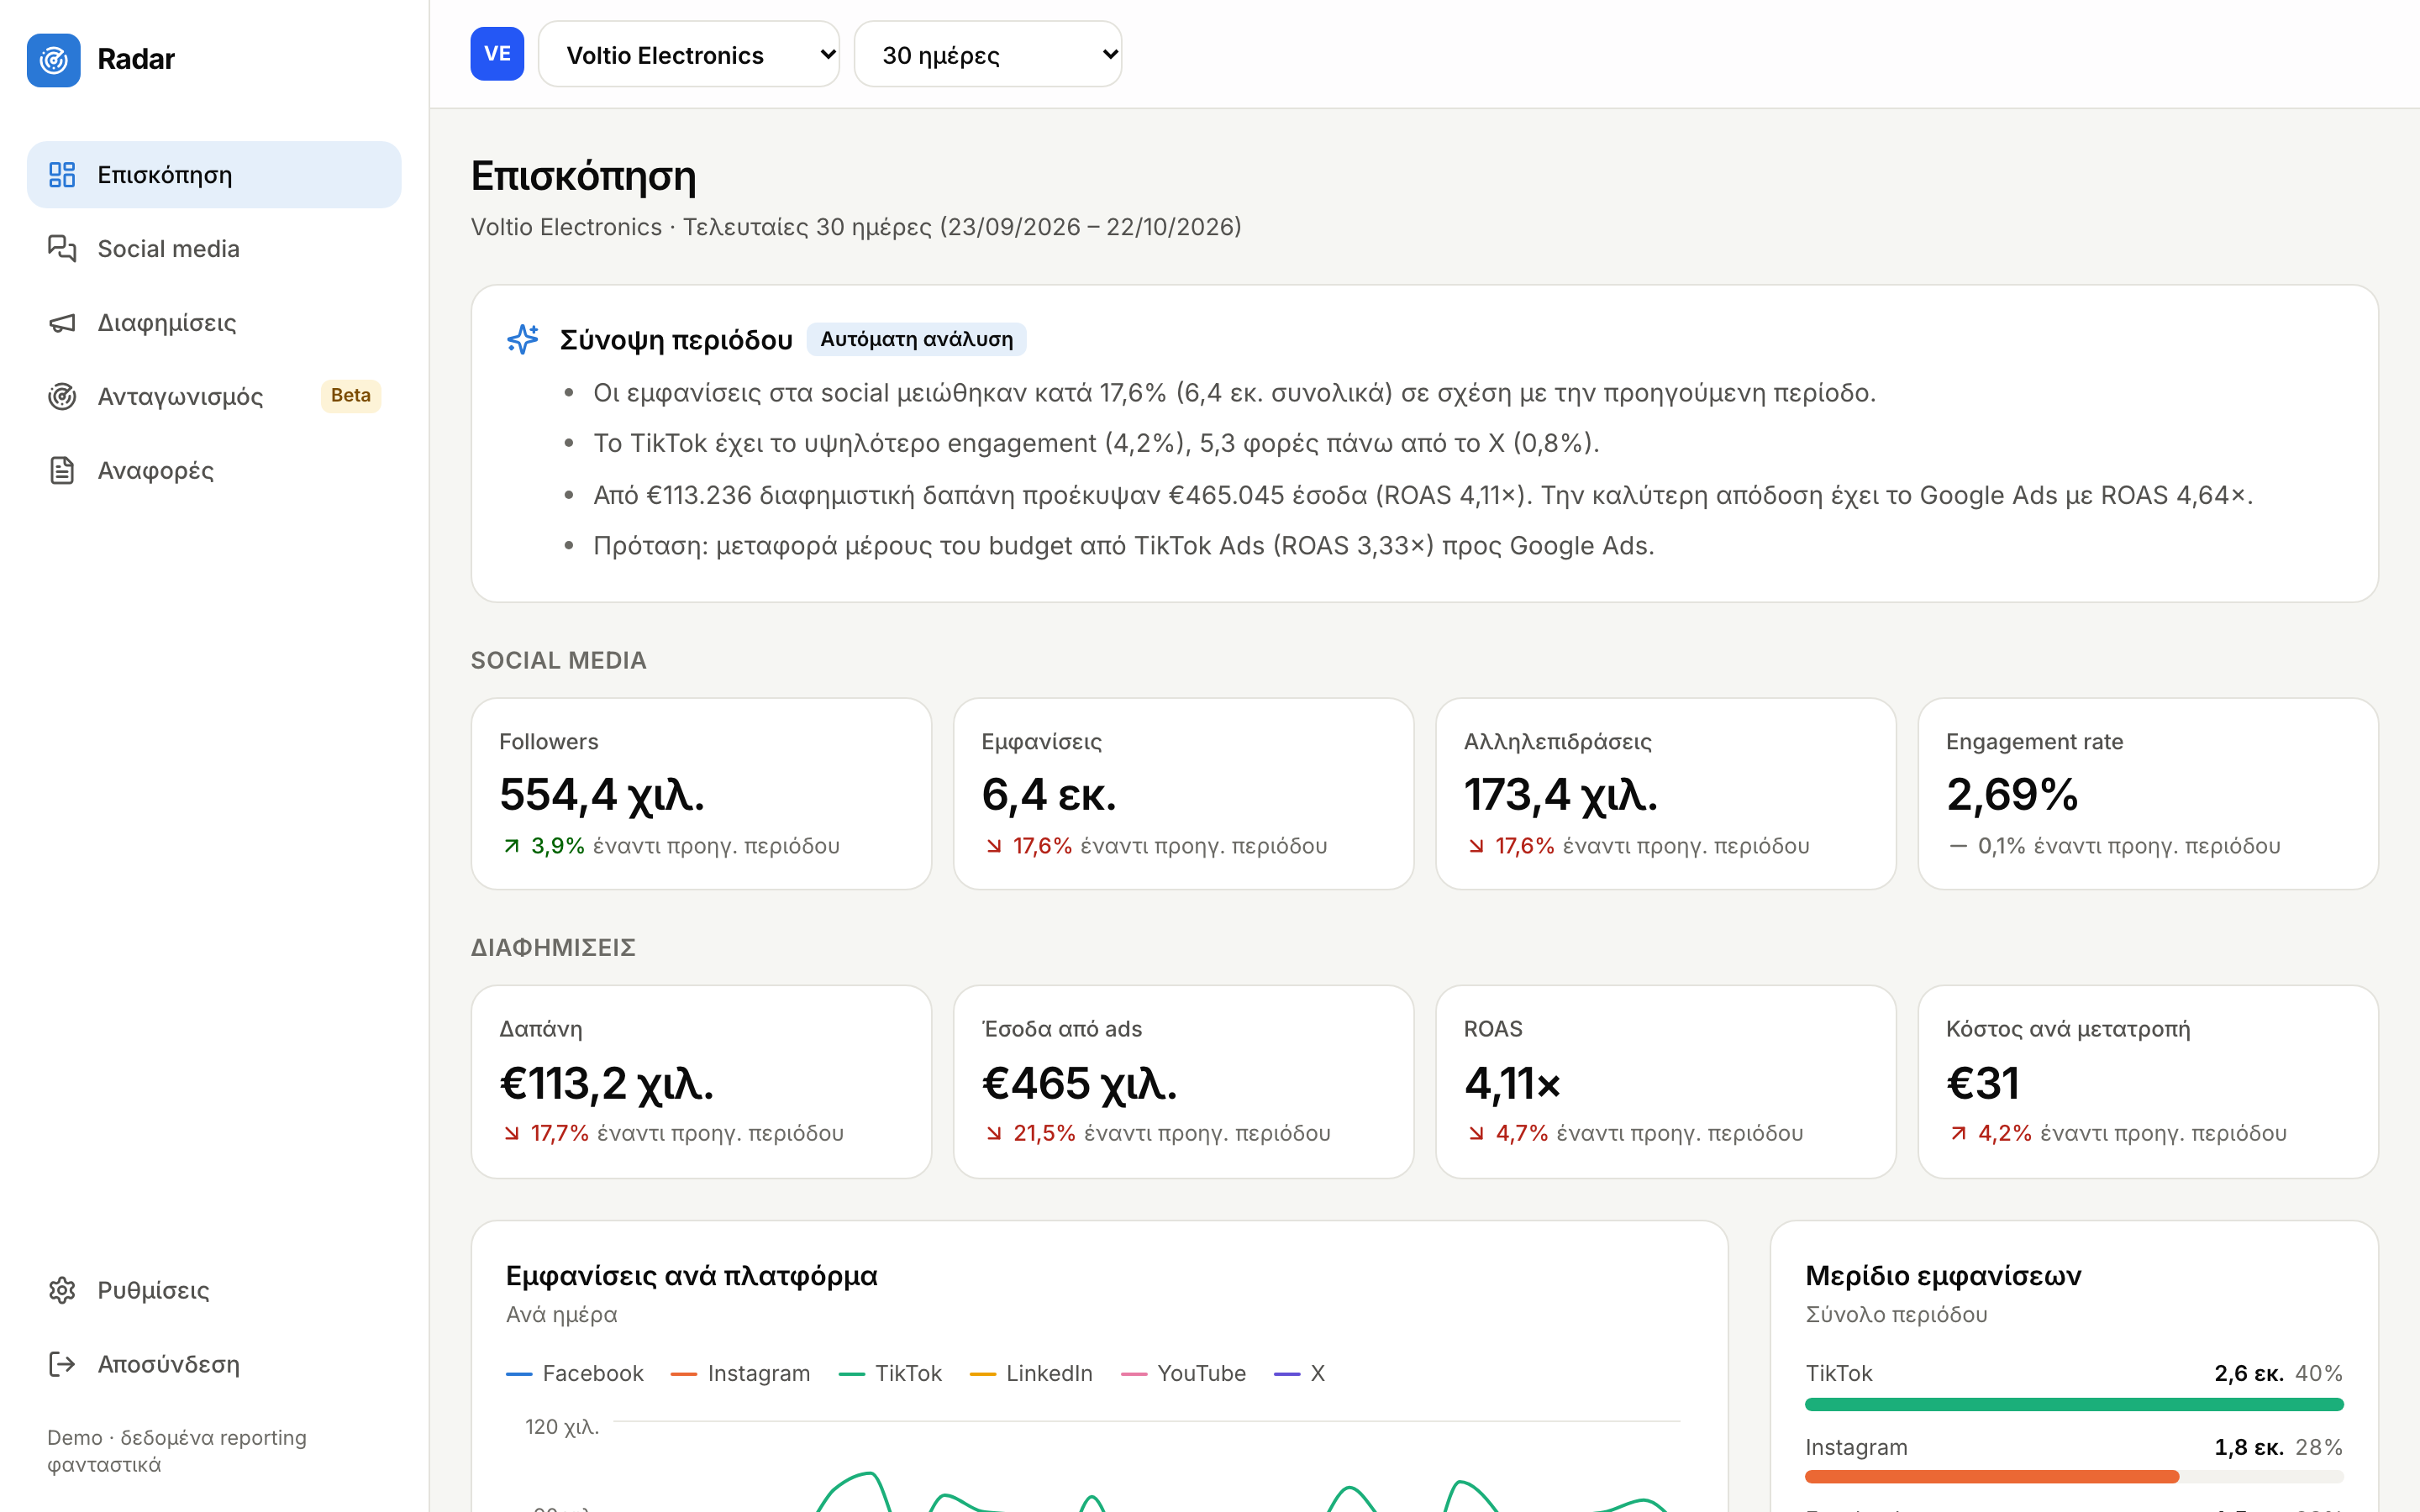Click the orange Instagram share bar
Viewport: 2420px width, 1512px height.
1992,1477
